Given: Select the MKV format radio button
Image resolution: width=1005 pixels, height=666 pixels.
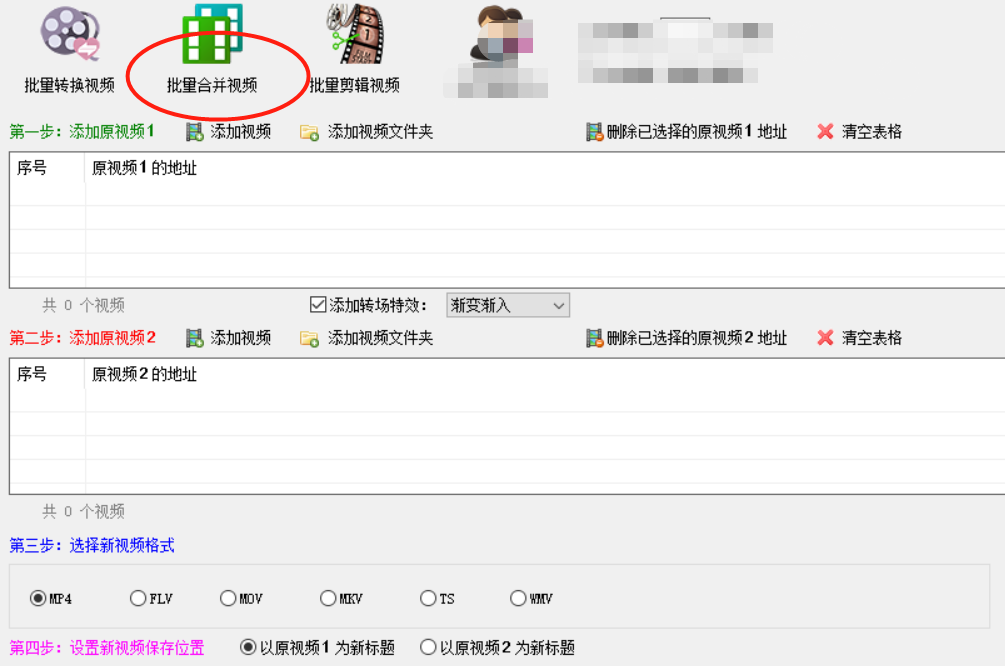Looking at the screenshot, I should [328, 598].
